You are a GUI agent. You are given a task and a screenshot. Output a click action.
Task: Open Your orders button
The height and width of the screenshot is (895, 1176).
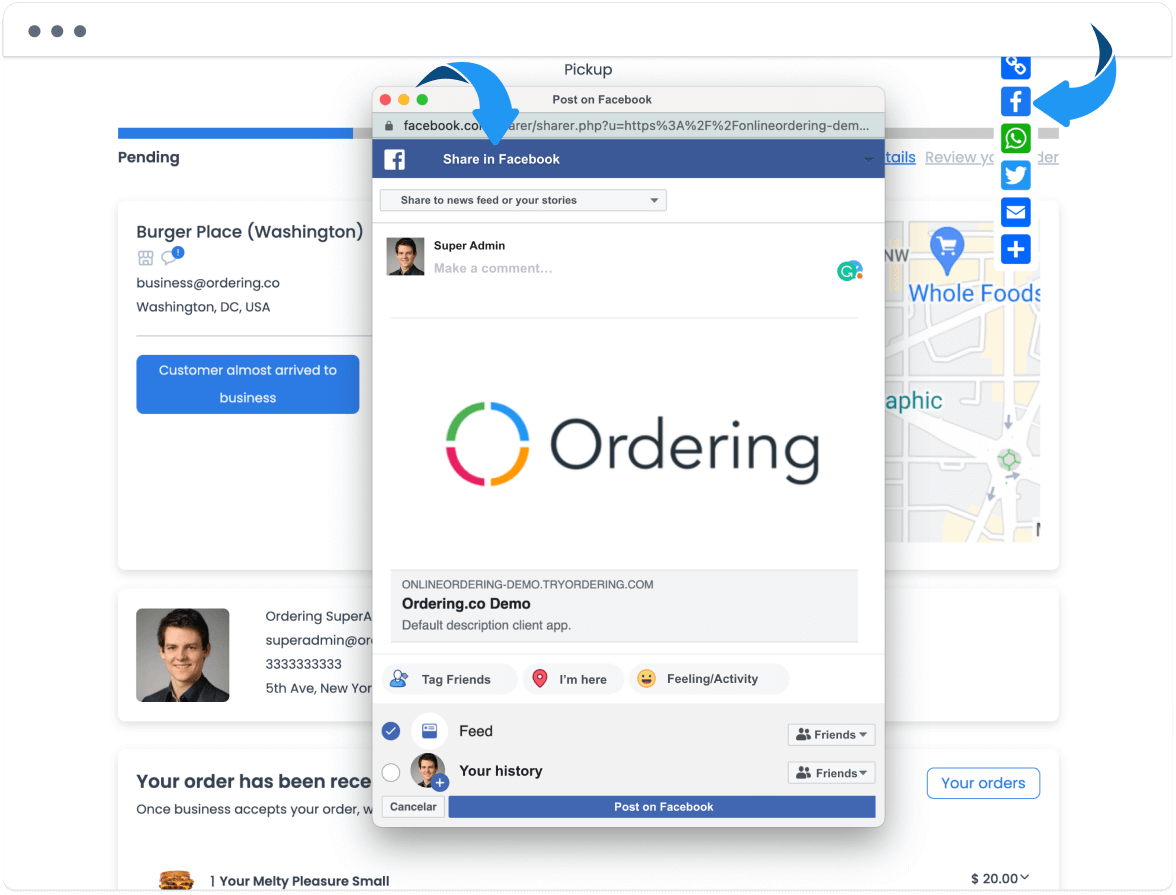coord(982,783)
